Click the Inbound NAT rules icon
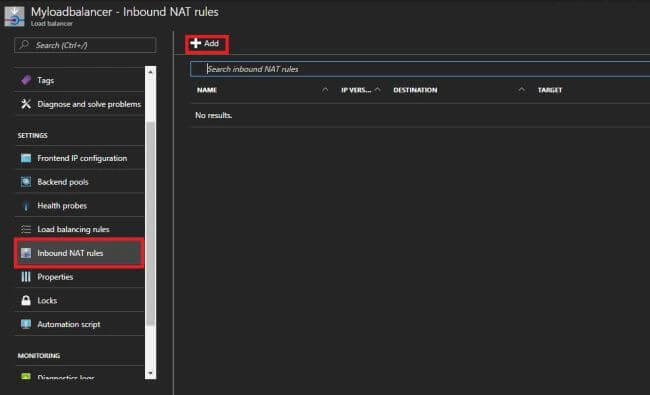The image size is (650, 395). (26, 253)
